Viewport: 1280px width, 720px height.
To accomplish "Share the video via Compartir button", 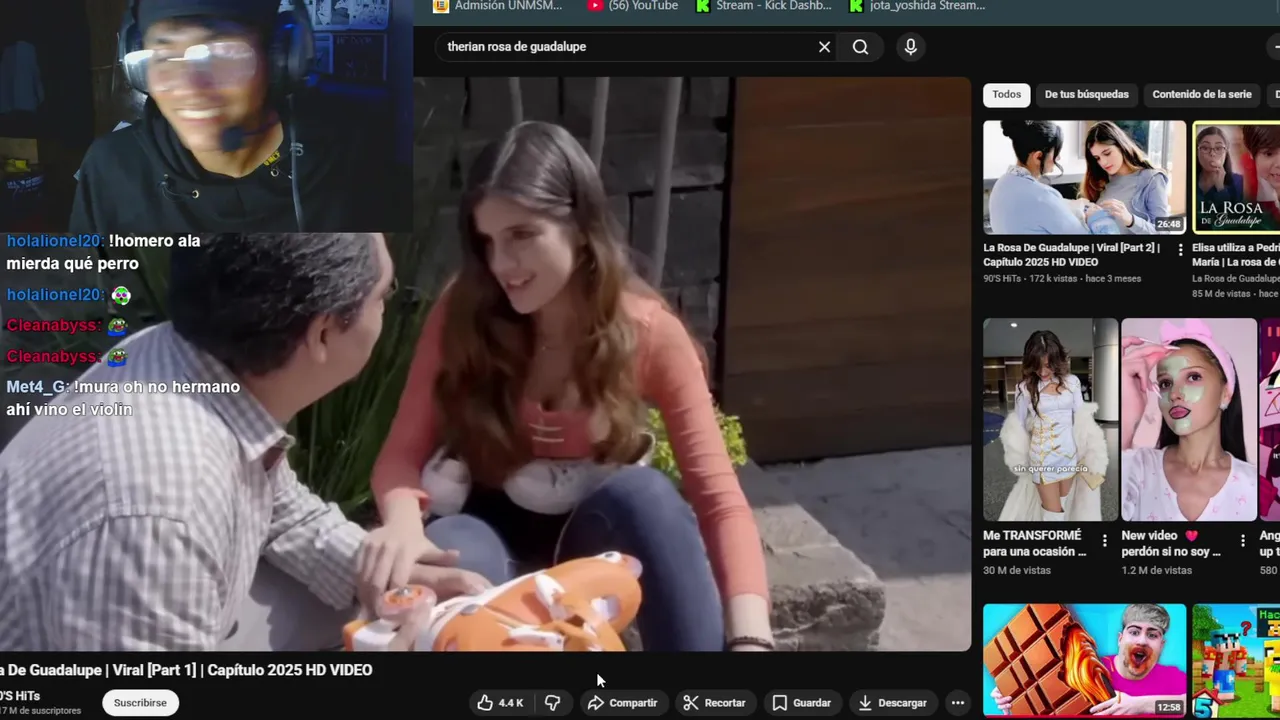I will pos(622,703).
